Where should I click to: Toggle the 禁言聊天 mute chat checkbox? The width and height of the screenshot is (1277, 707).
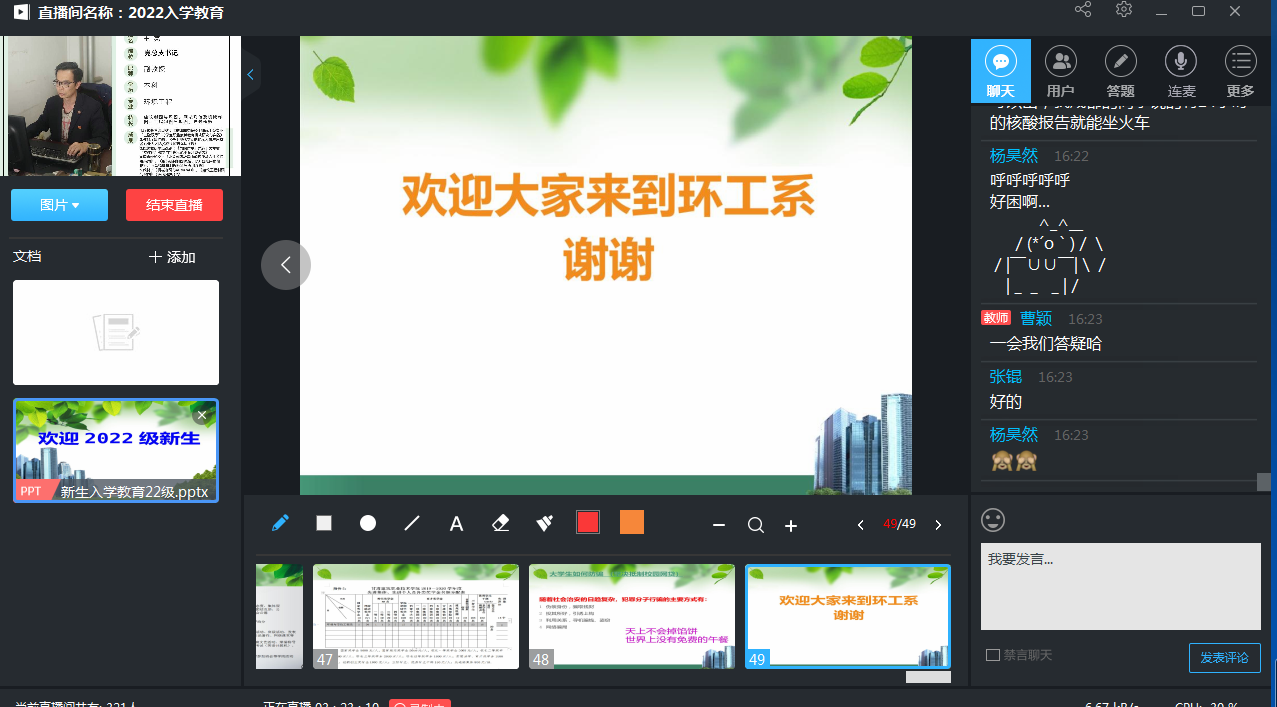[993, 655]
